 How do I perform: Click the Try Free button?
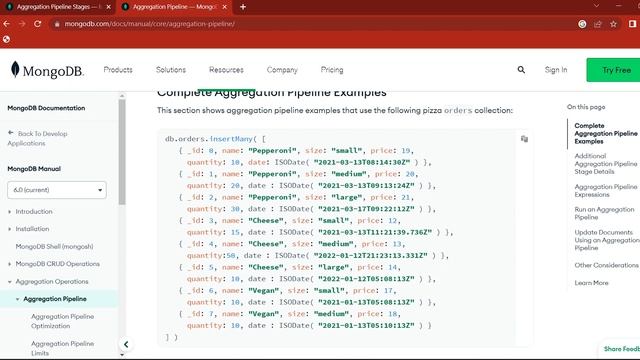[613, 70]
